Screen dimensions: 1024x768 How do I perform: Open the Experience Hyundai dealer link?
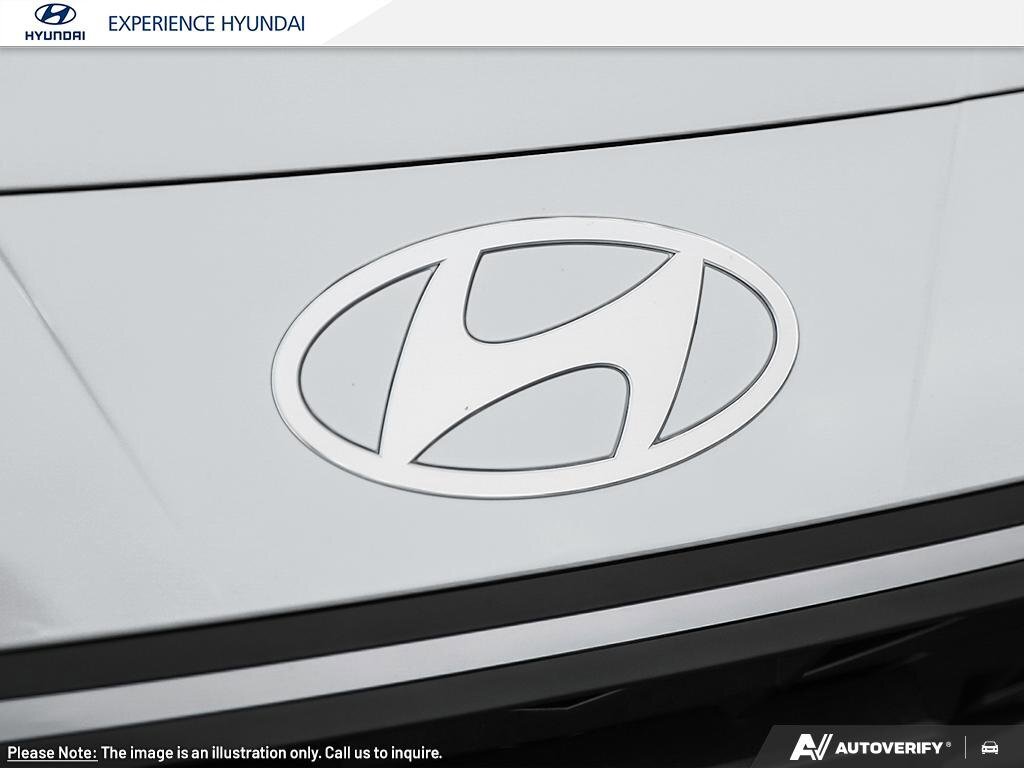[206, 23]
